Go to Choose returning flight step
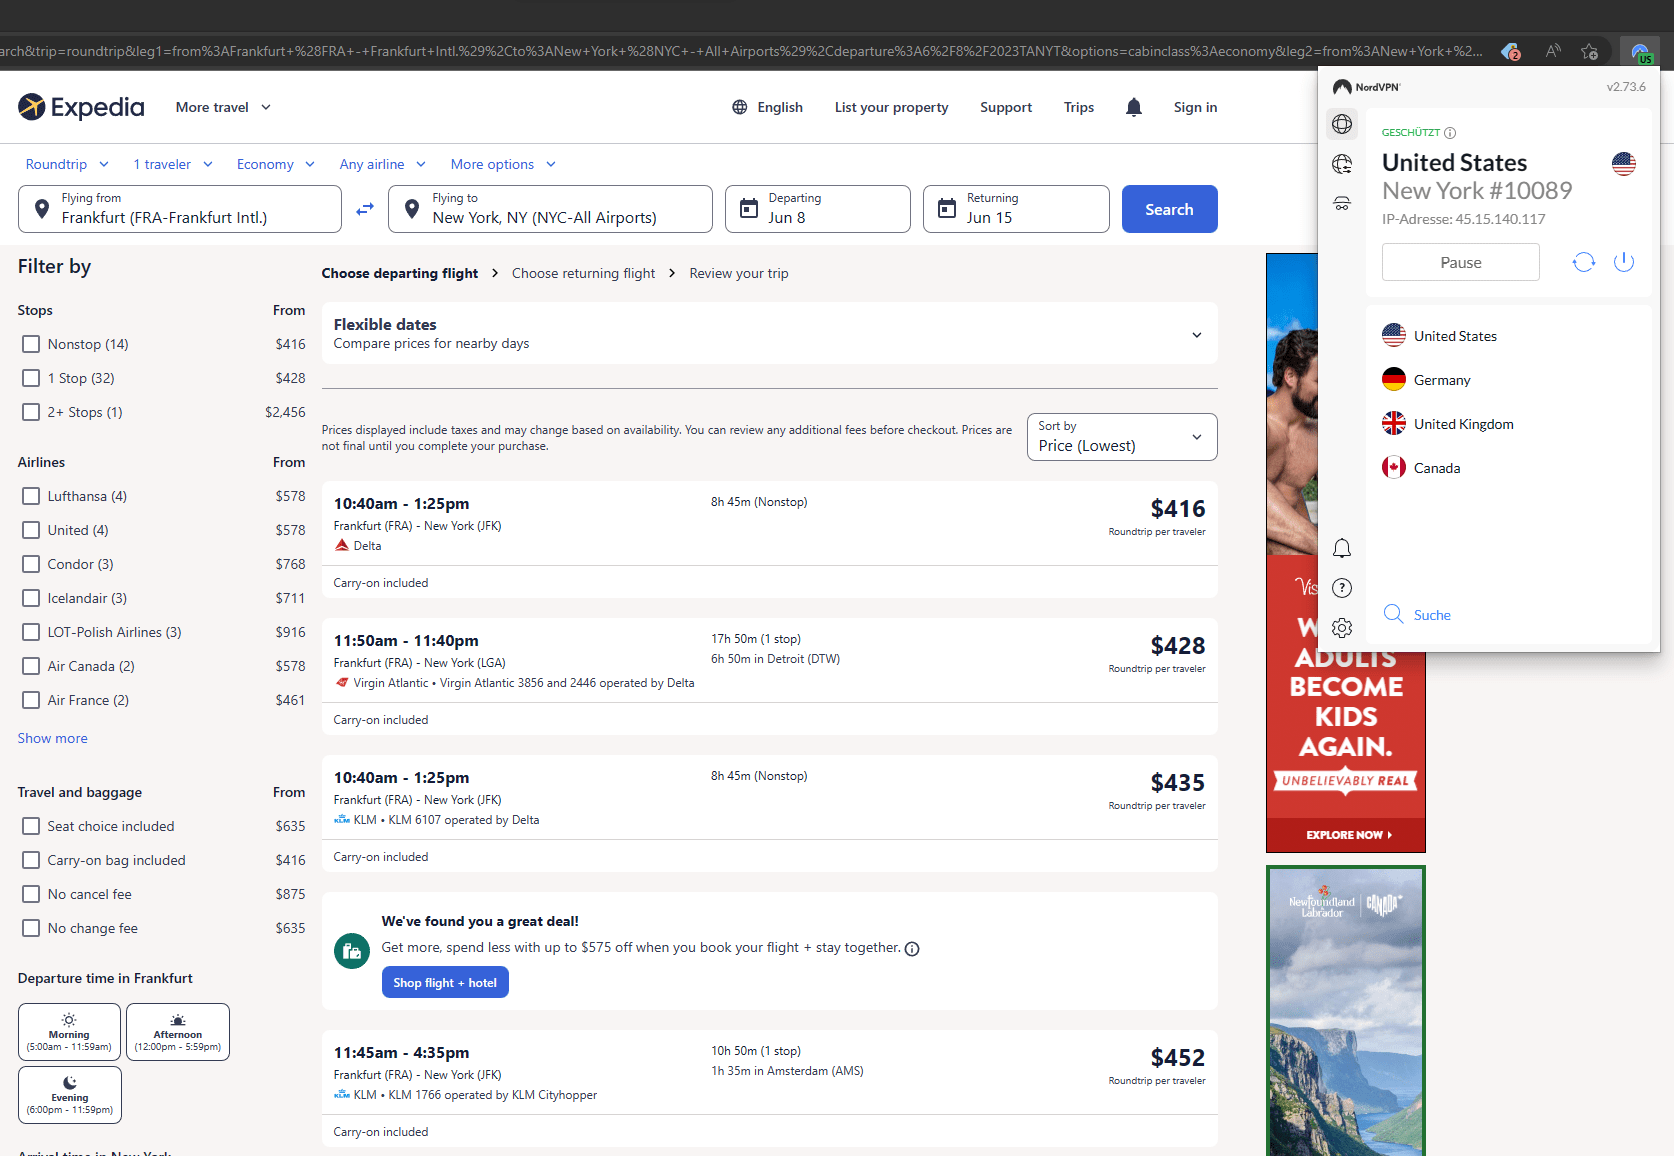1674x1156 pixels. click(x=583, y=273)
